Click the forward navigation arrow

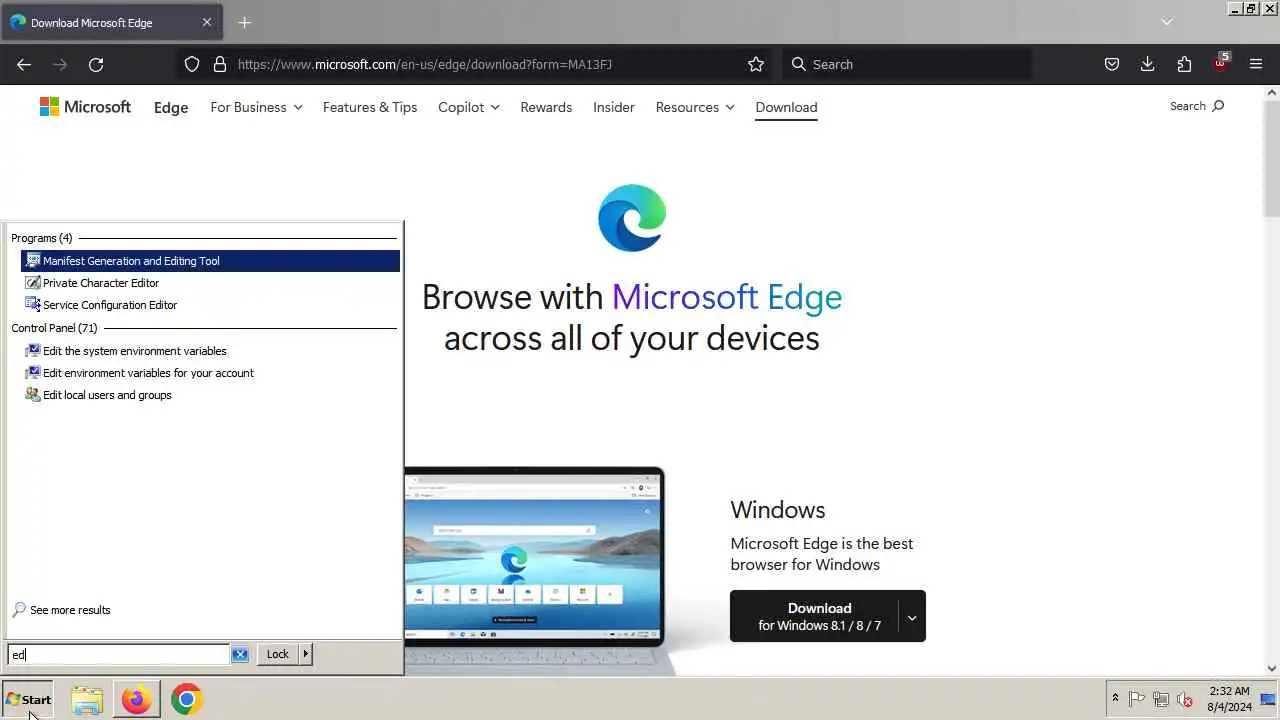pyautogui.click(x=60, y=64)
